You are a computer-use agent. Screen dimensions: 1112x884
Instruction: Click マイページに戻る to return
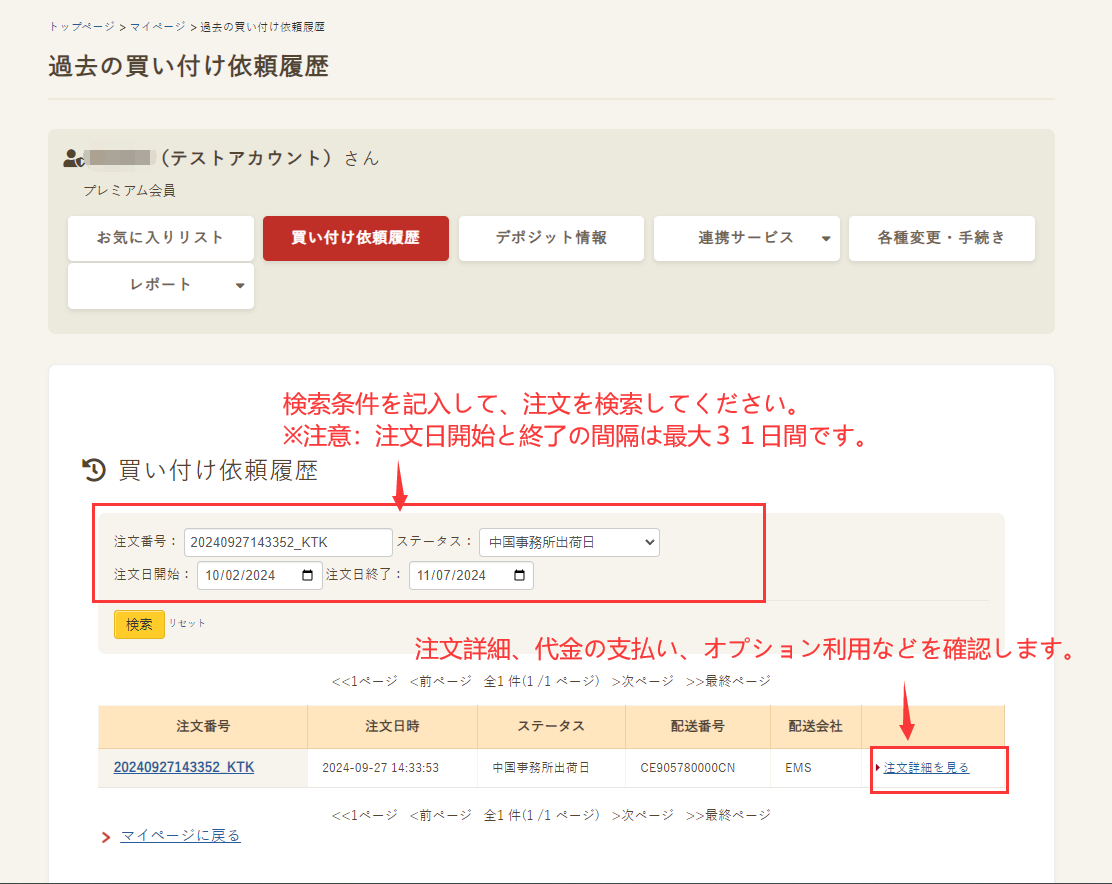180,835
